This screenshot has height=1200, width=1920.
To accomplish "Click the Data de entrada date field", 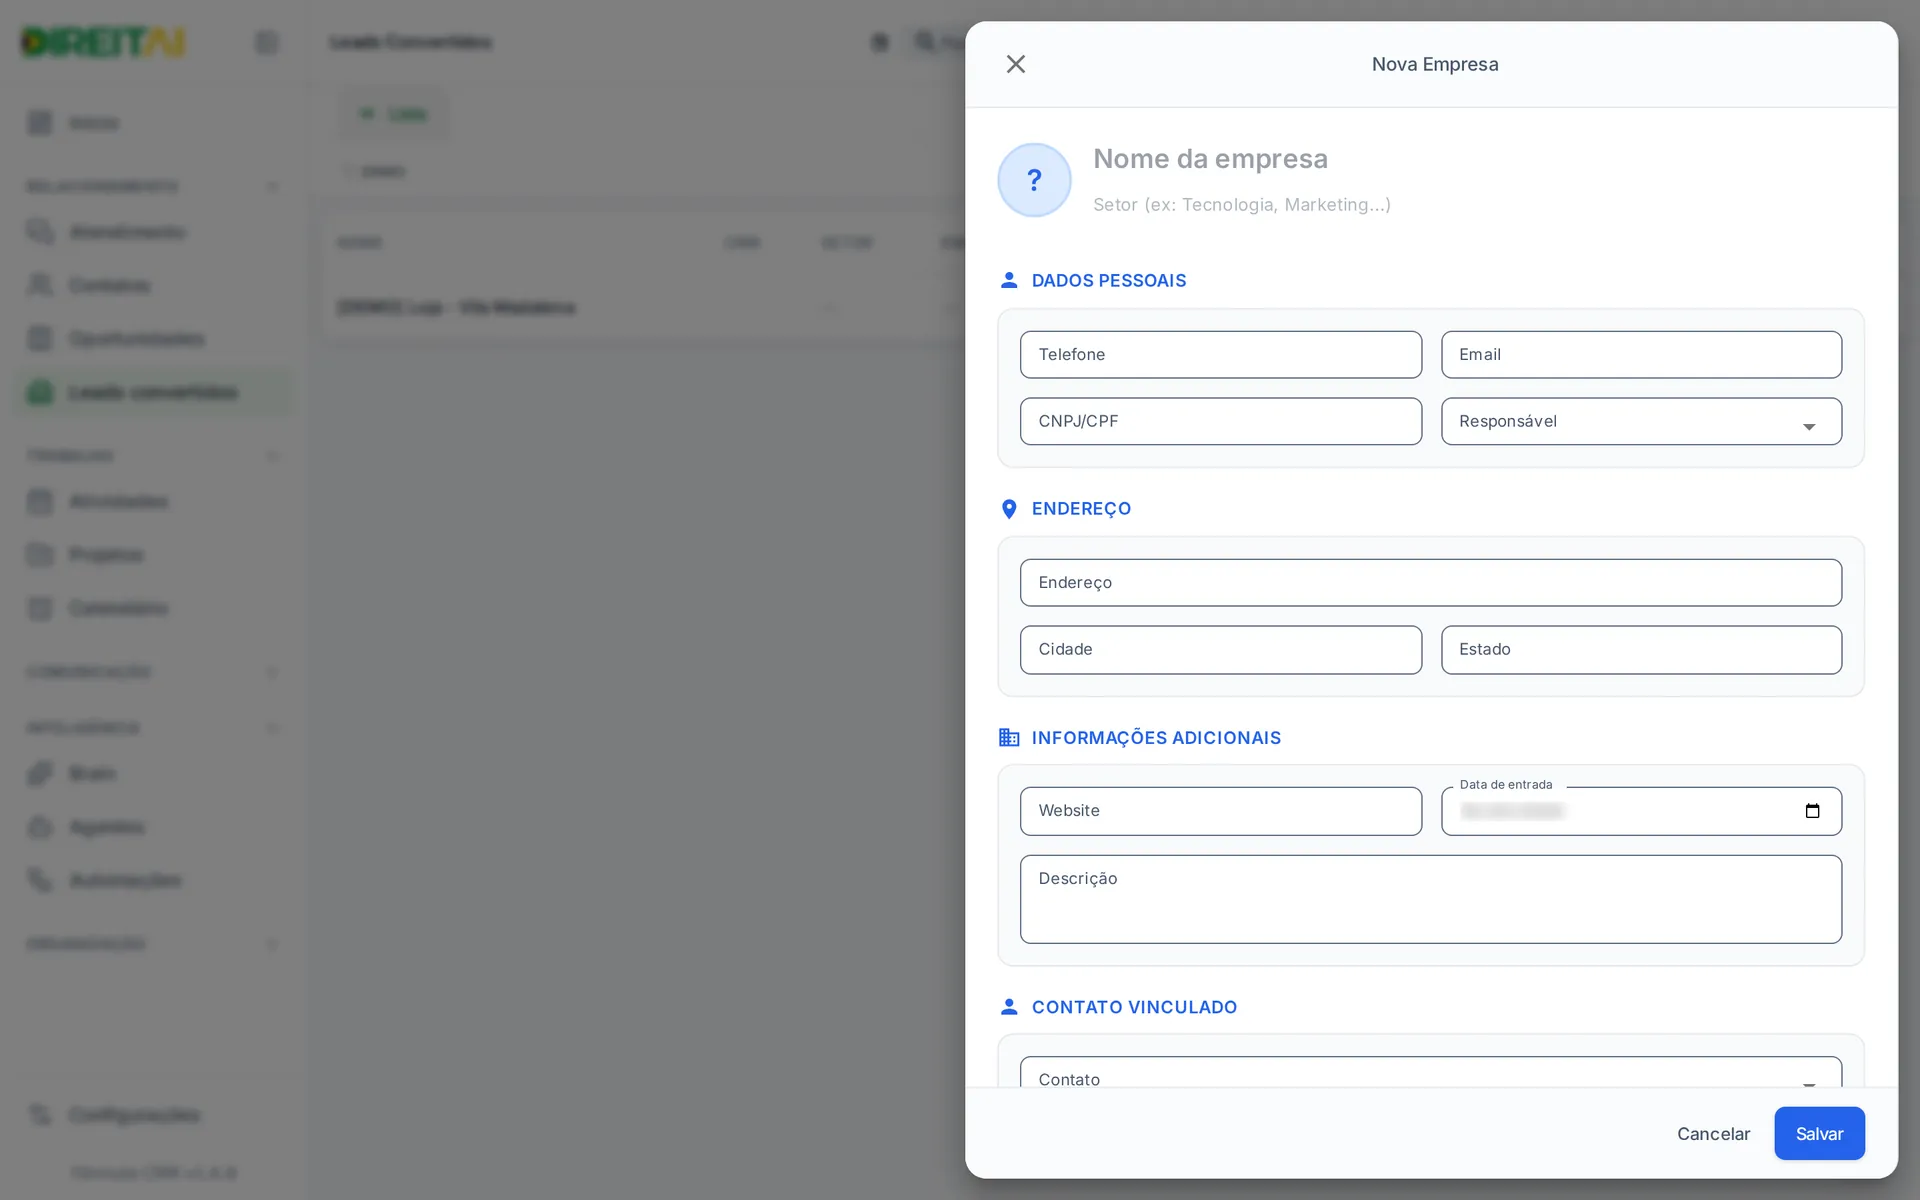I will click(1641, 811).
